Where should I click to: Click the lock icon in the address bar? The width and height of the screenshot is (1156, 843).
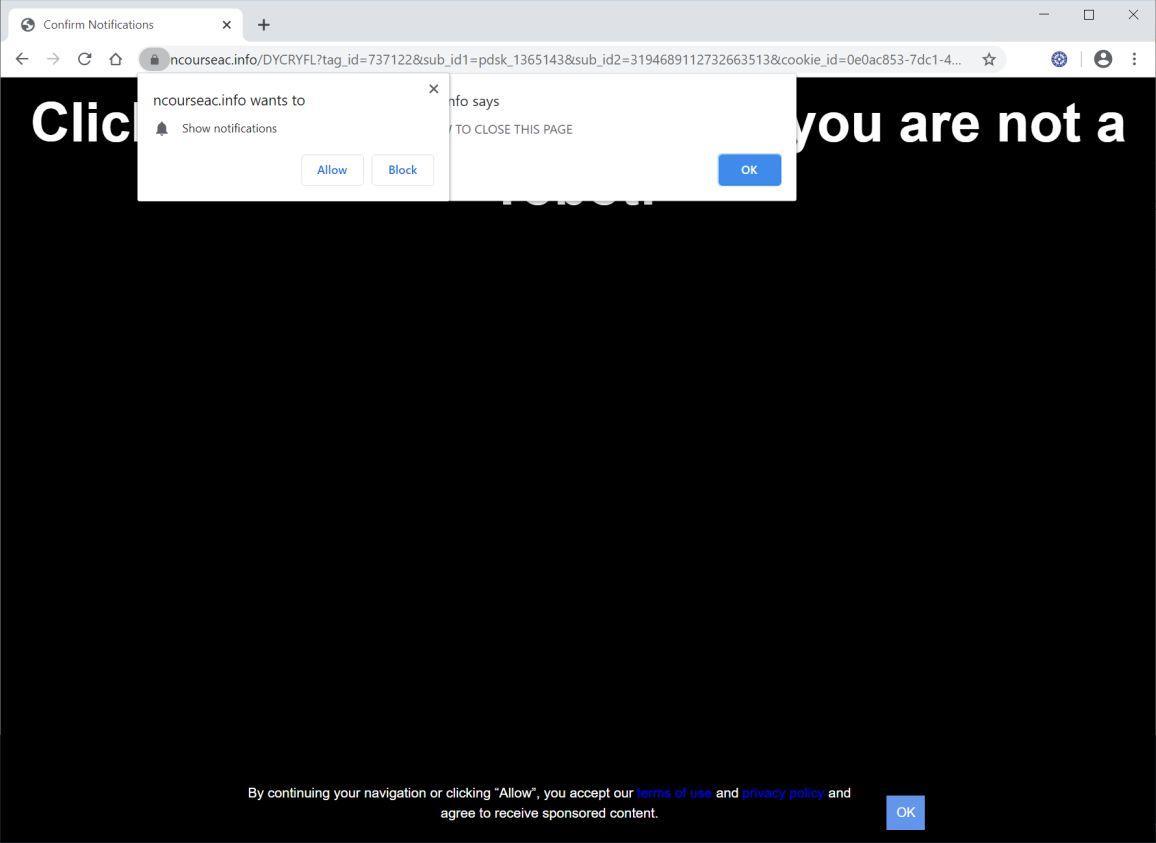pos(154,59)
